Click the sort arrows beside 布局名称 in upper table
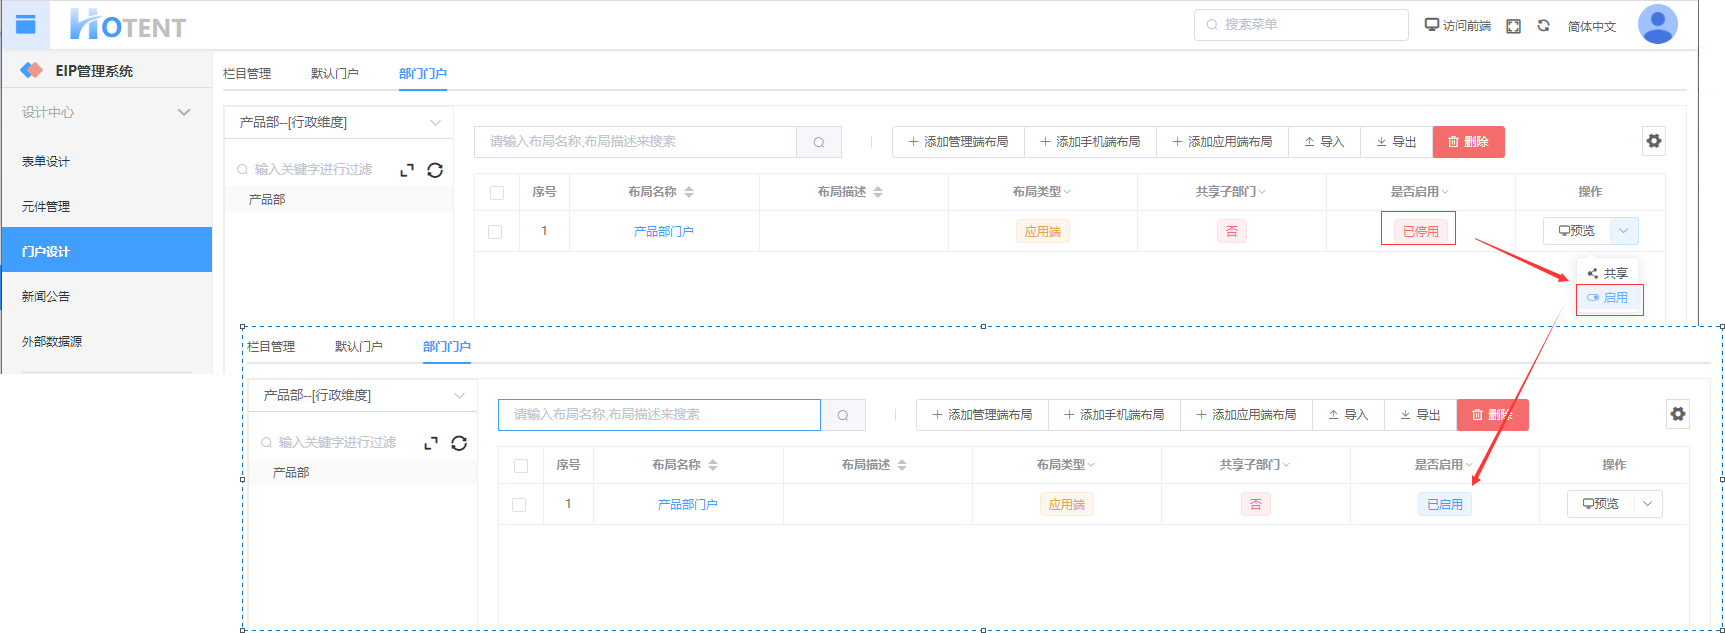Viewport: 1725px width, 633px height. [x=689, y=192]
